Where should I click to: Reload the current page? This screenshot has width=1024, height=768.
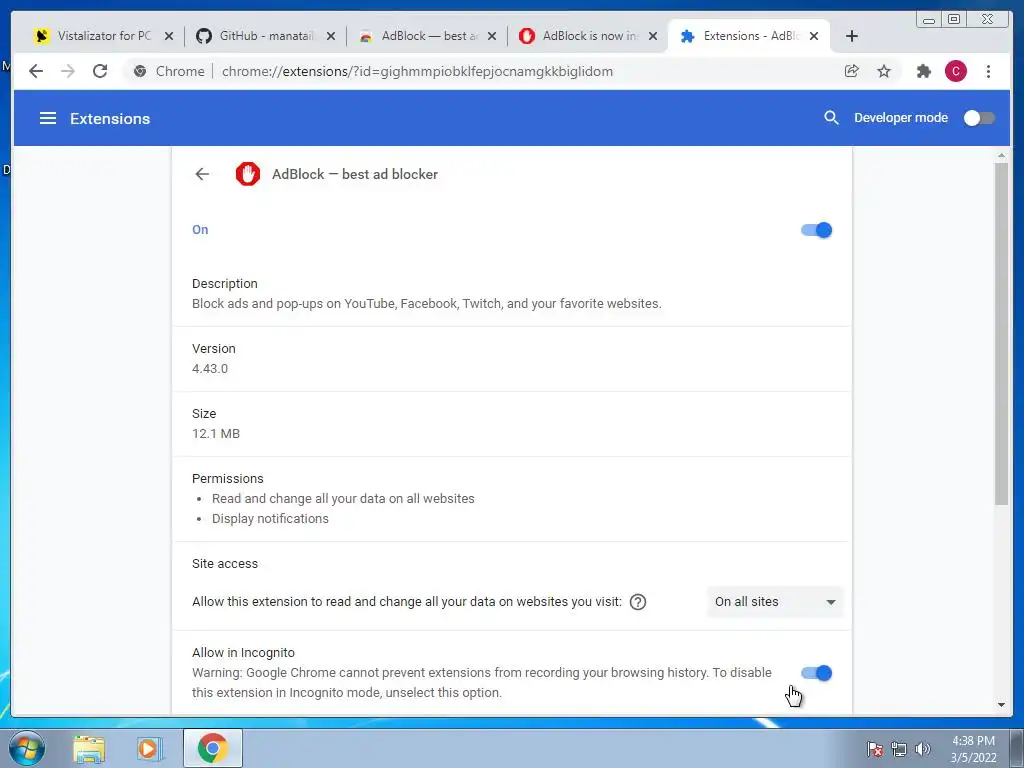100,71
